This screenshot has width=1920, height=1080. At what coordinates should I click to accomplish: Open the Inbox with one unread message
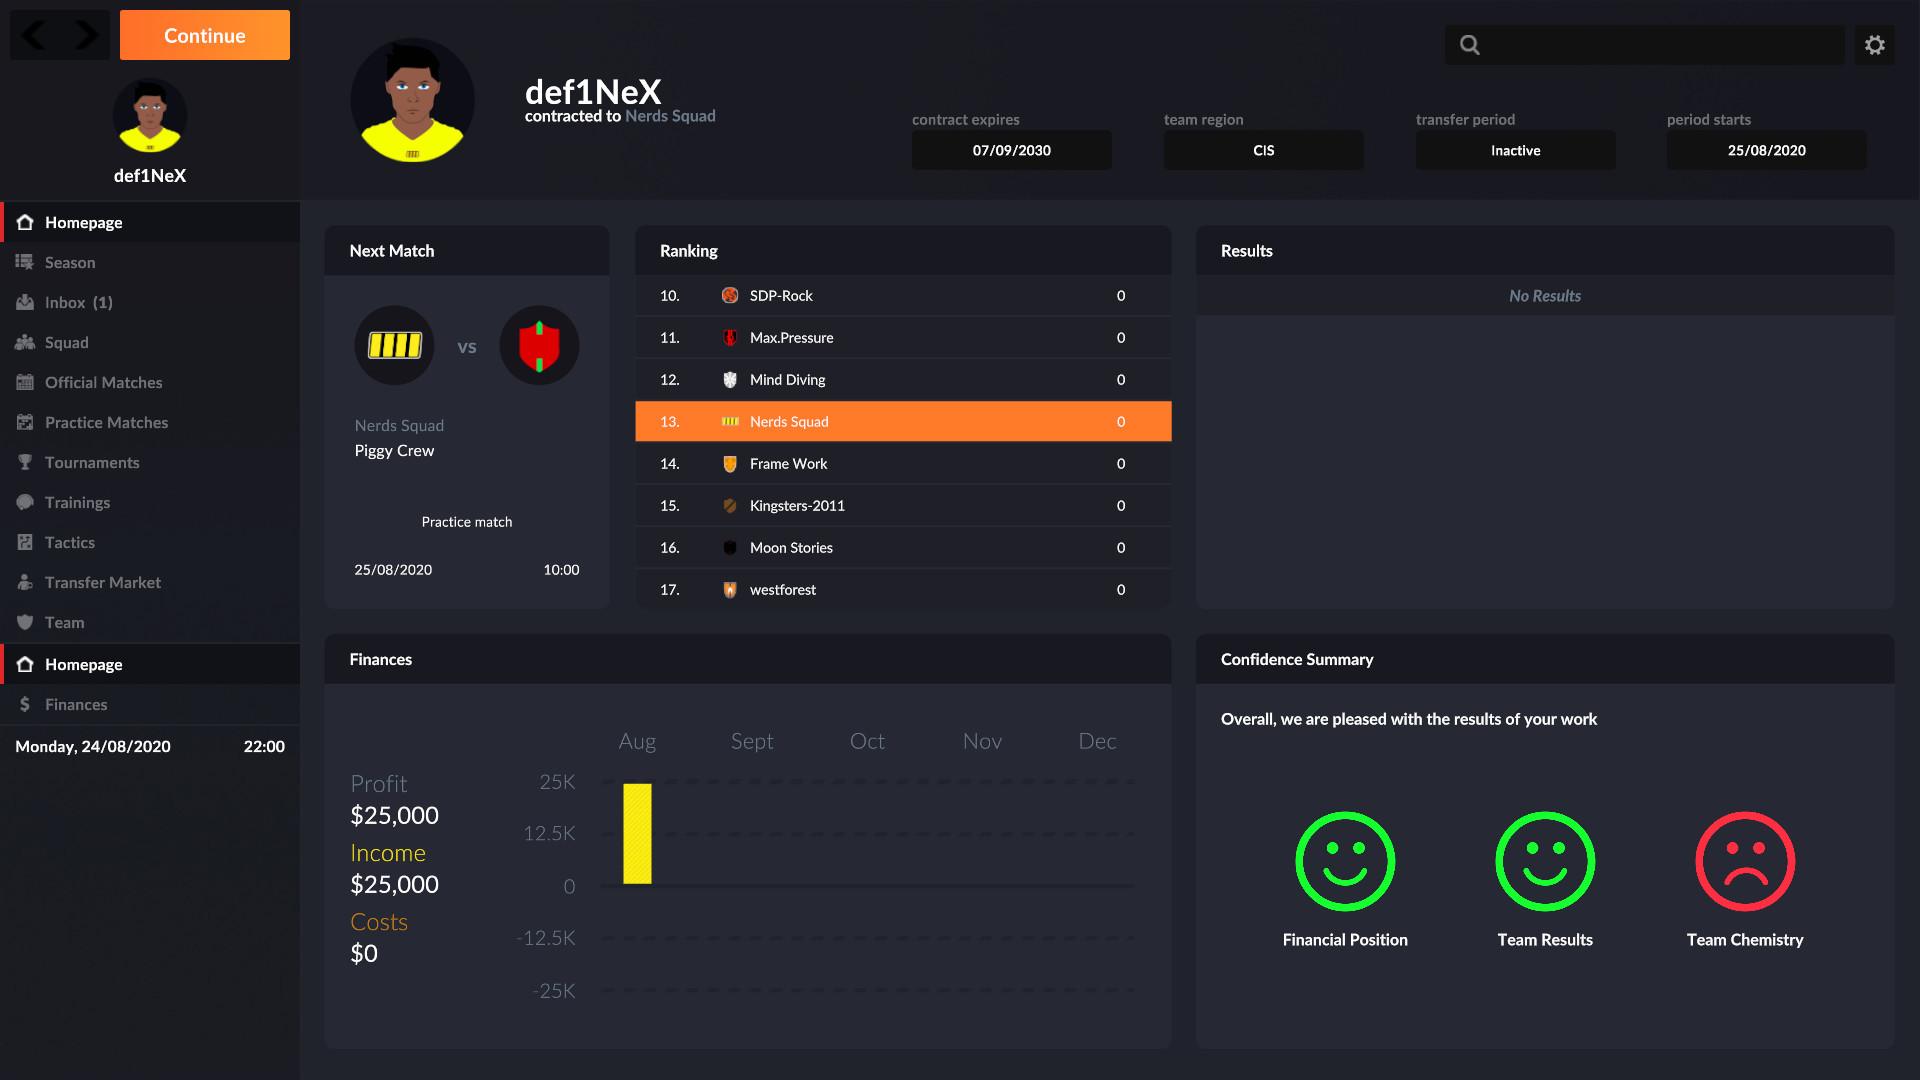(x=24, y=302)
